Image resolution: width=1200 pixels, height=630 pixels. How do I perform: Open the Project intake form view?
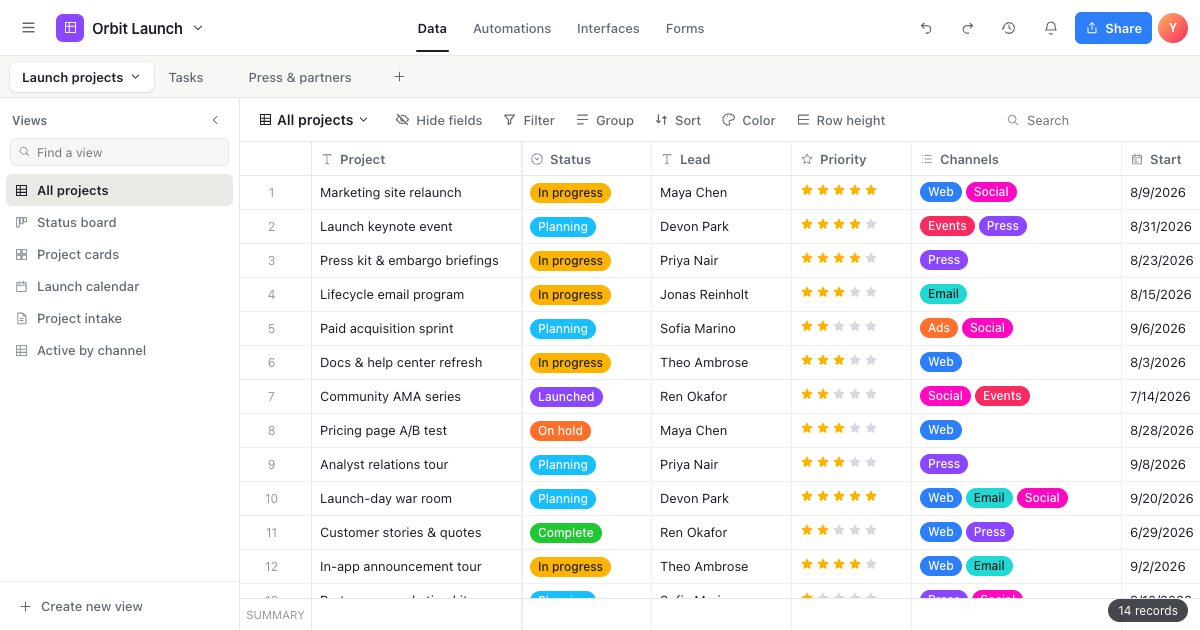coord(119,318)
